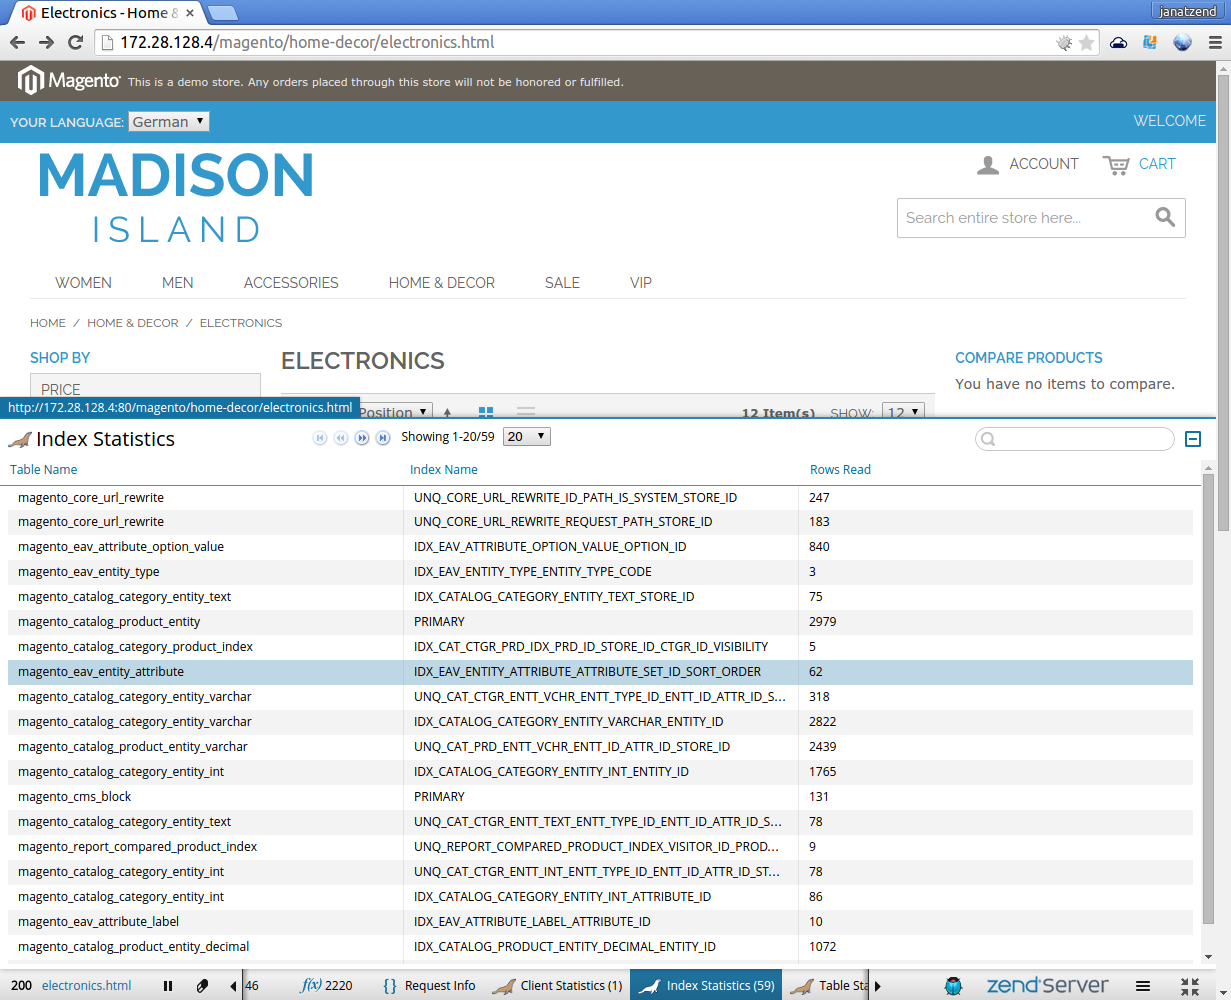
Task: Minimize the Index Statistics panel
Action: click(x=1192, y=439)
